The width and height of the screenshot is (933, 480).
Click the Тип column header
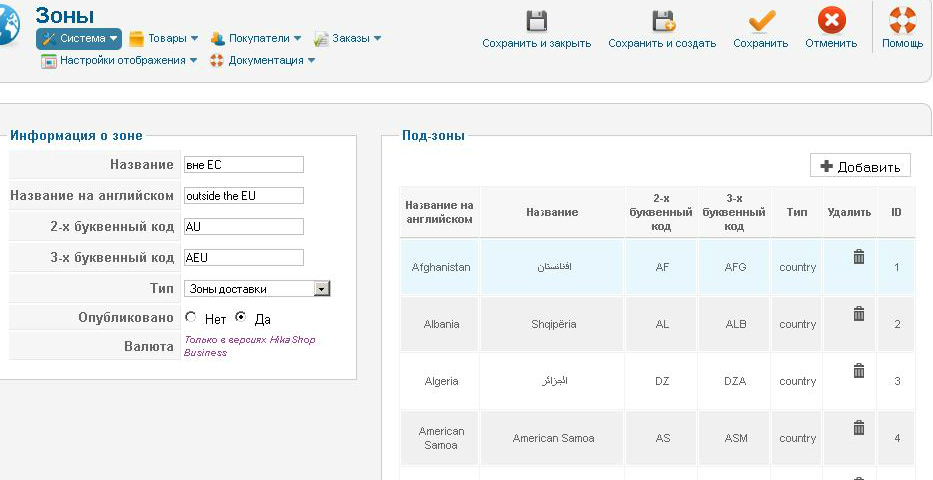[797, 212]
